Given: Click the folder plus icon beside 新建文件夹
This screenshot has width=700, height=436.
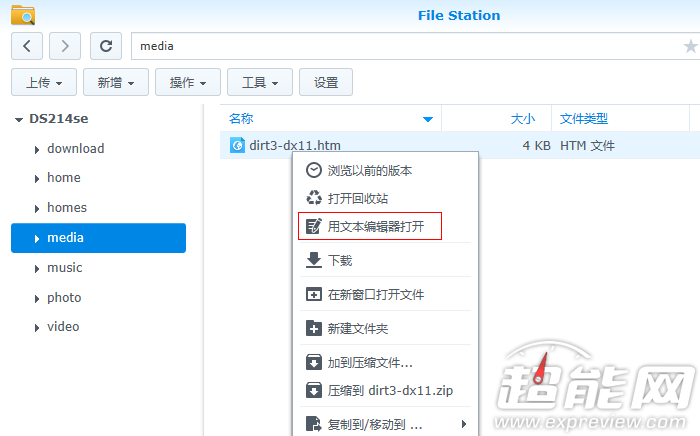Looking at the screenshot, I should (313, 328).
